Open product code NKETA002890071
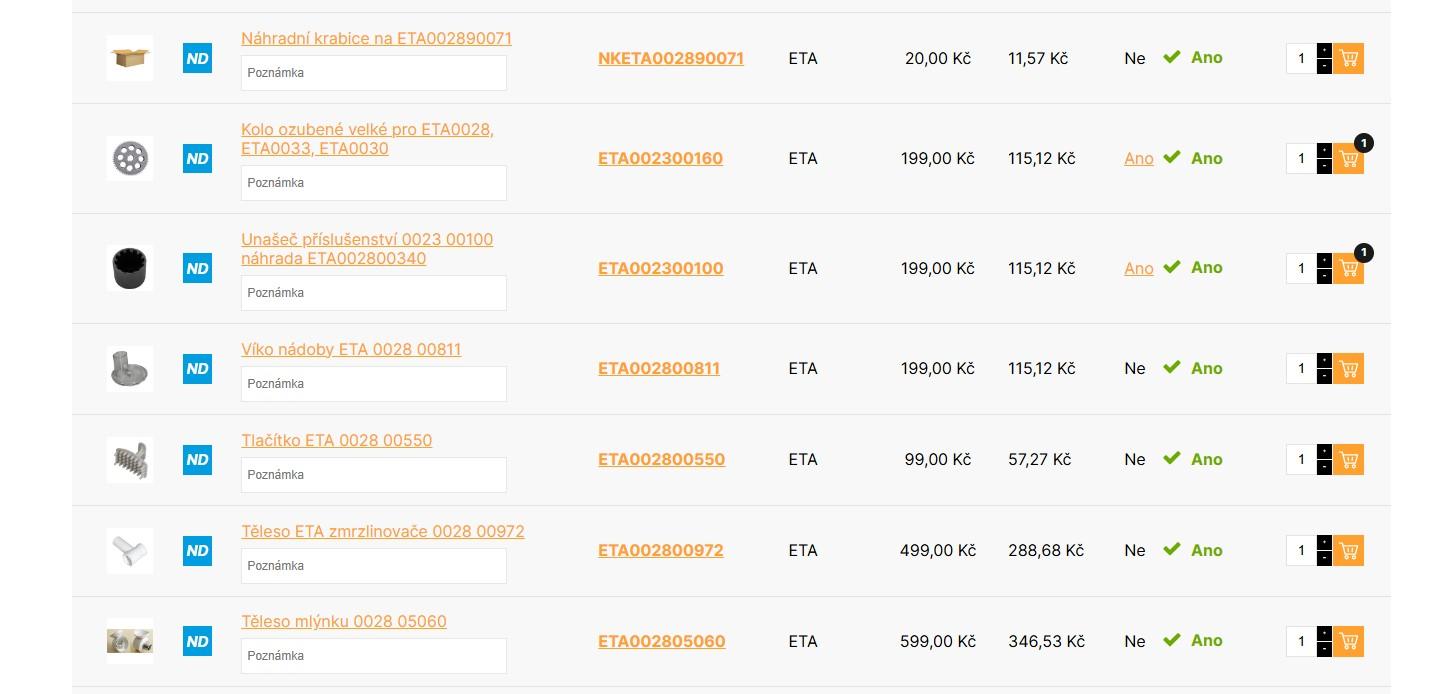This screenshot has height=694, width=1452. (671, 58)
